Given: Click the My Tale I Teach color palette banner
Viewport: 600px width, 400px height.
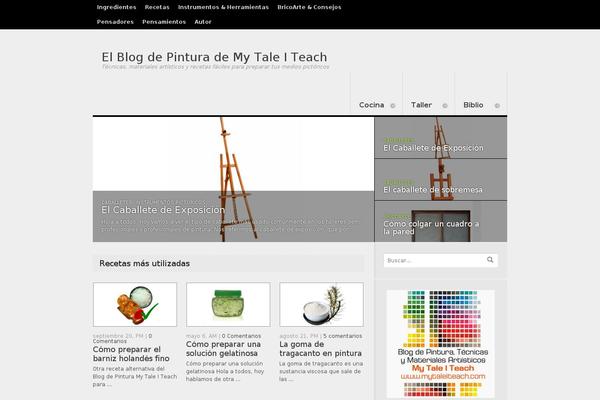Looking at the screenshot, I should (441, 344).
